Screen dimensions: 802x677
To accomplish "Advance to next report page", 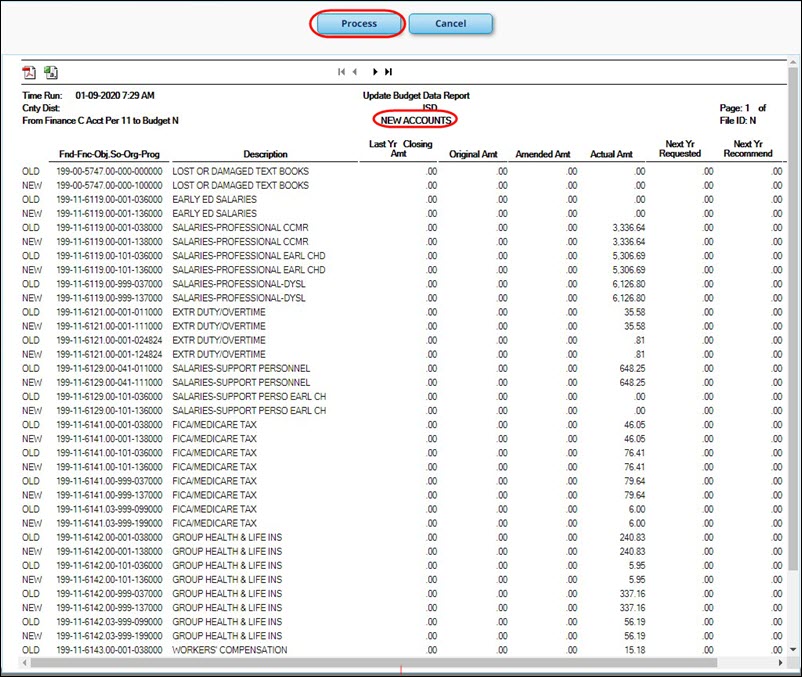I will (375, 72).
